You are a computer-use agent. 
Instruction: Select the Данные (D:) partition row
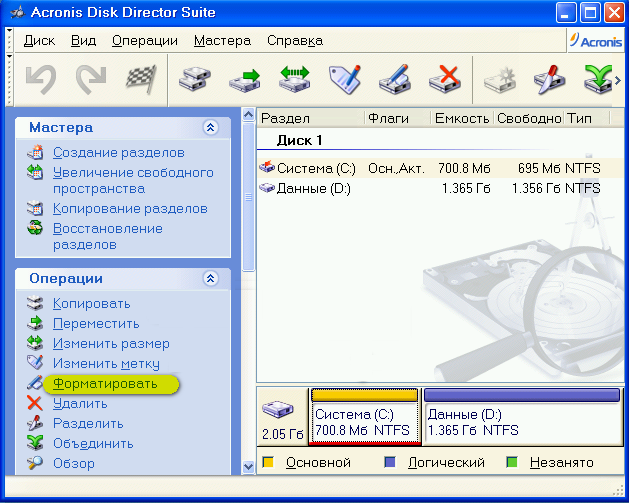(440, 188)
